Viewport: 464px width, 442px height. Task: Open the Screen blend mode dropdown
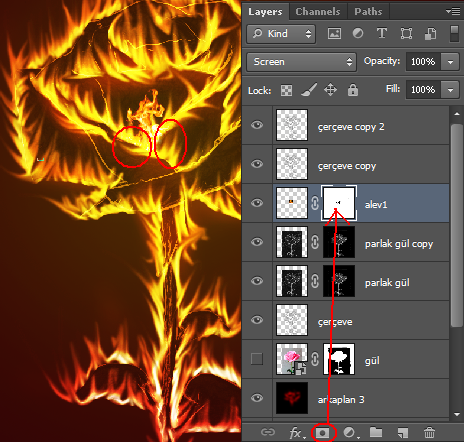pyautogui.click(x=301, y=62)
